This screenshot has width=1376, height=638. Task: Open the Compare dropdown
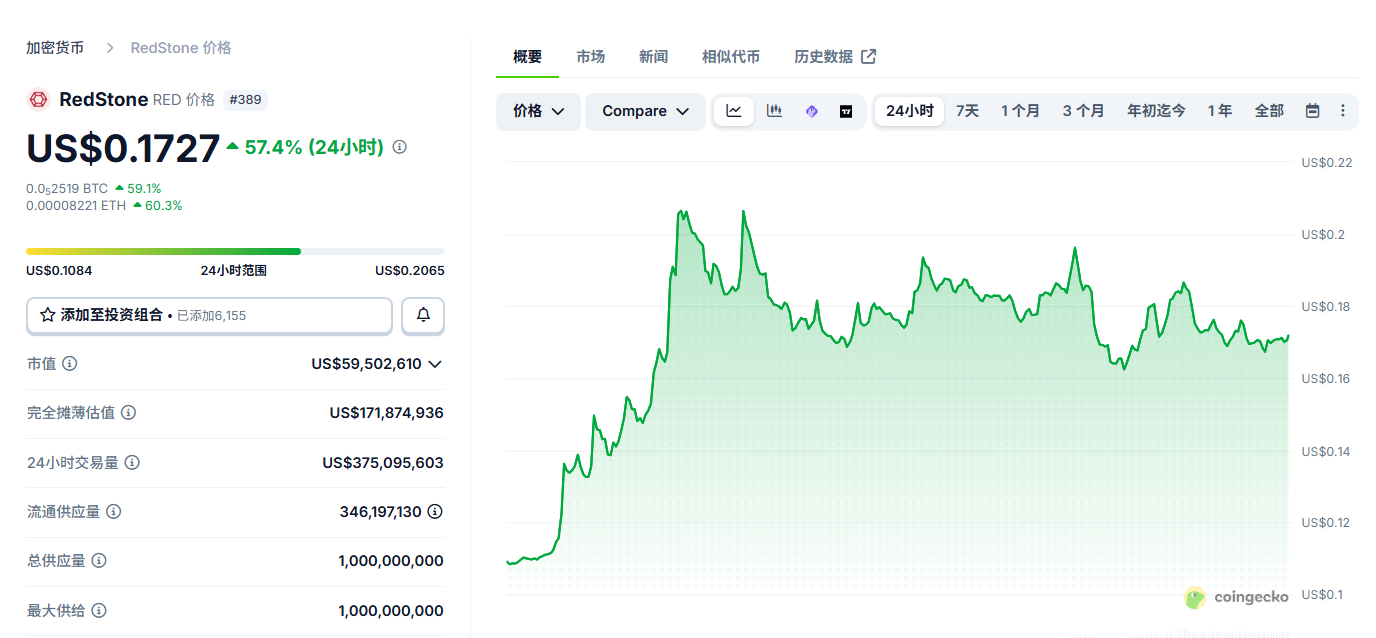click(646, 111)
